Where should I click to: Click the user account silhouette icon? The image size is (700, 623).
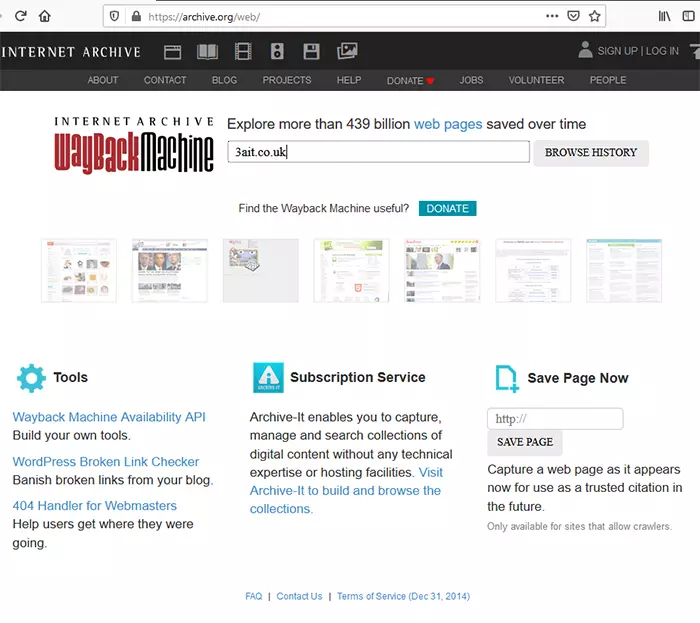coord(585,50)
